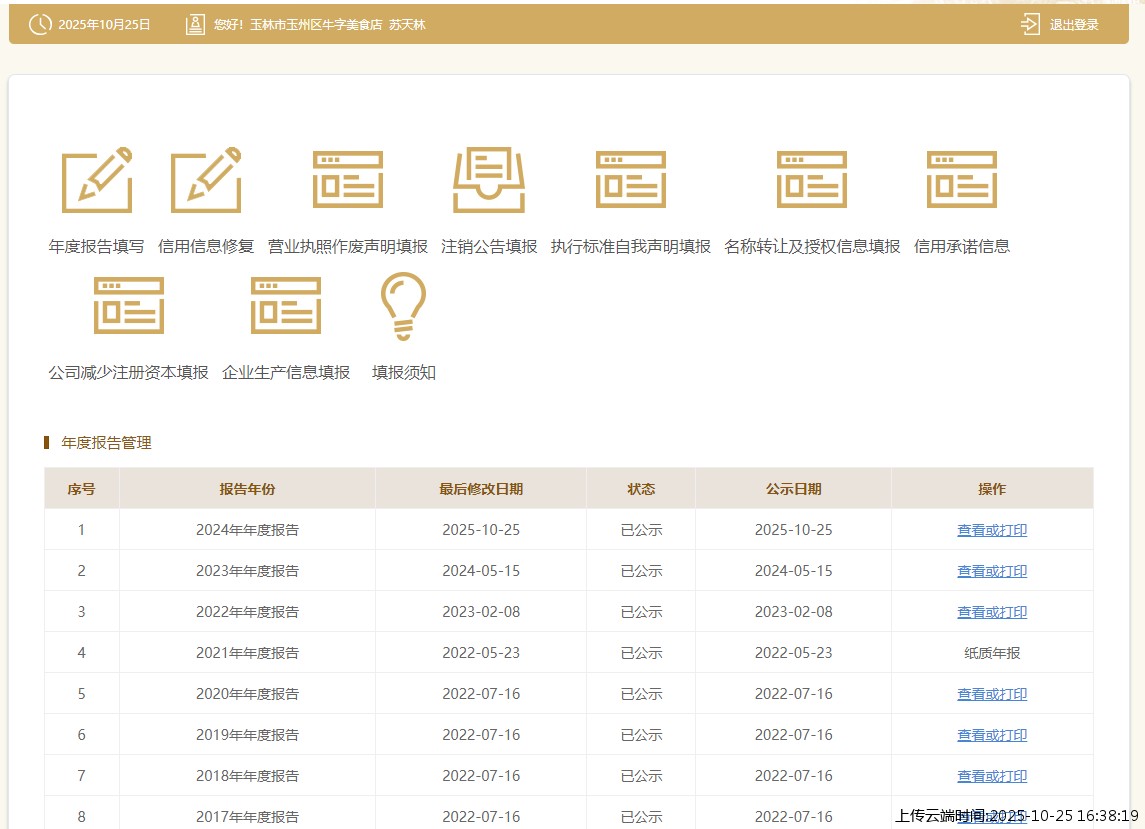The image size is (1145, 829).
Task: Click the 退出登录 logout icon
Action: [x=1030, y=24]
